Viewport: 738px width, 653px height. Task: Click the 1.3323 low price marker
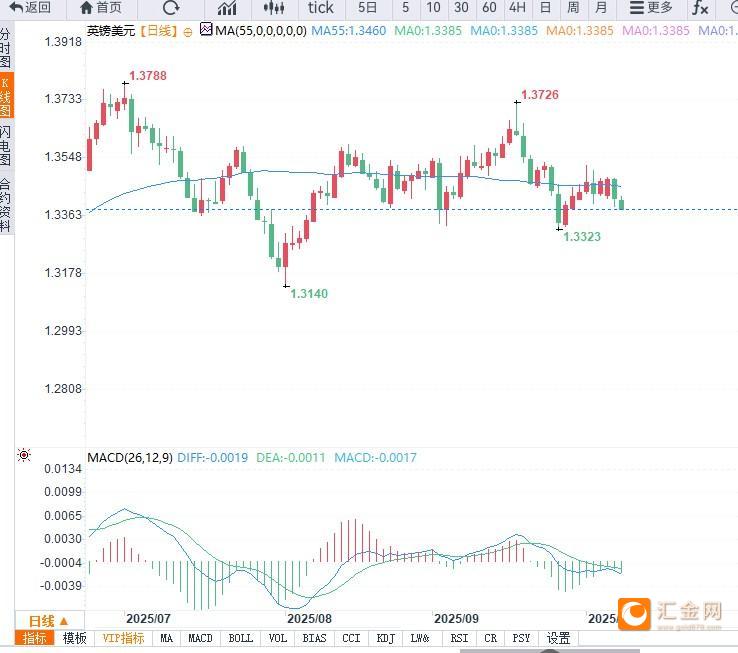[582, 236]
